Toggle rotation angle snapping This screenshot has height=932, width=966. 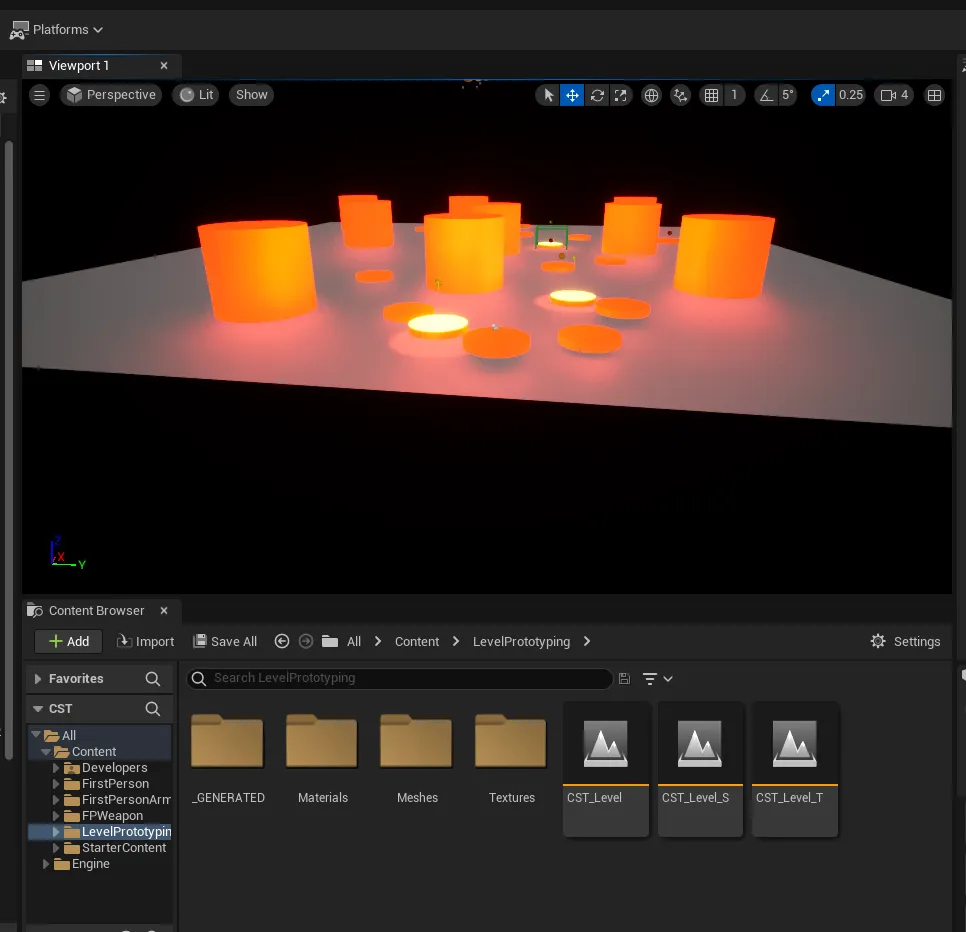[x=767, y=95]
